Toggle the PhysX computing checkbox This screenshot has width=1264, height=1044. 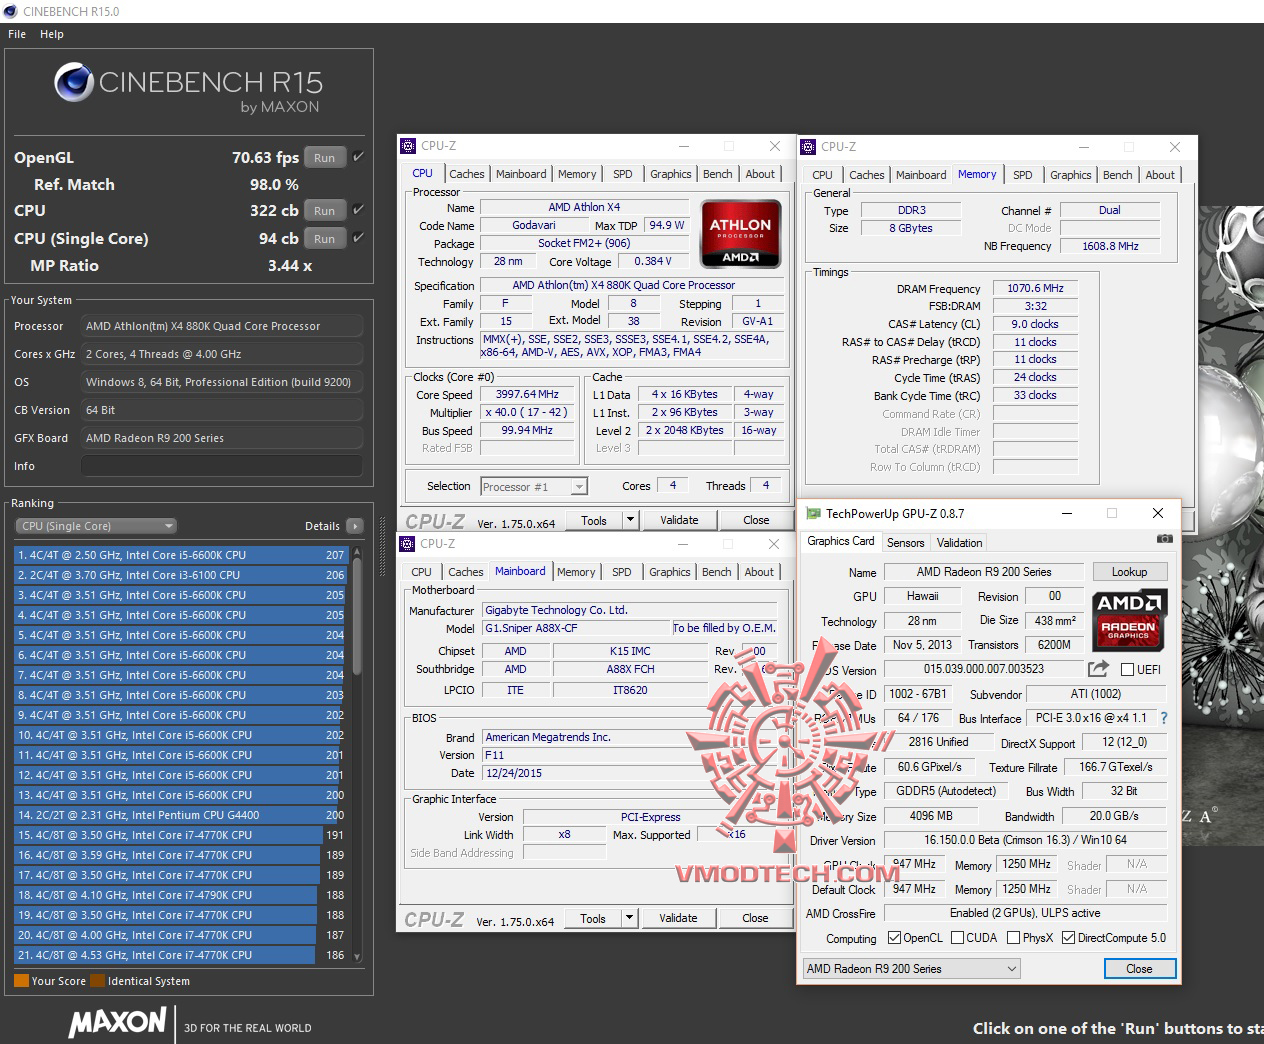(x=1014, y=938)
